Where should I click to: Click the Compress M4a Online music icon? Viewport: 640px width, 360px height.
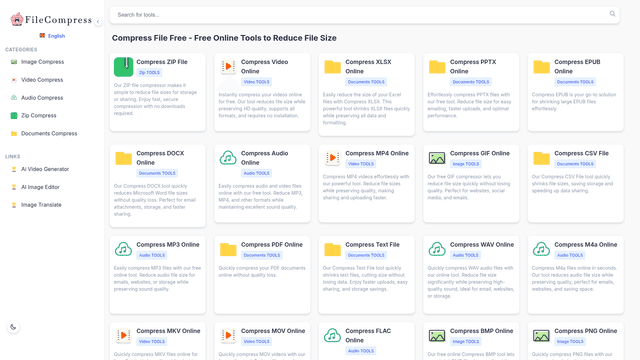[542, 249]
